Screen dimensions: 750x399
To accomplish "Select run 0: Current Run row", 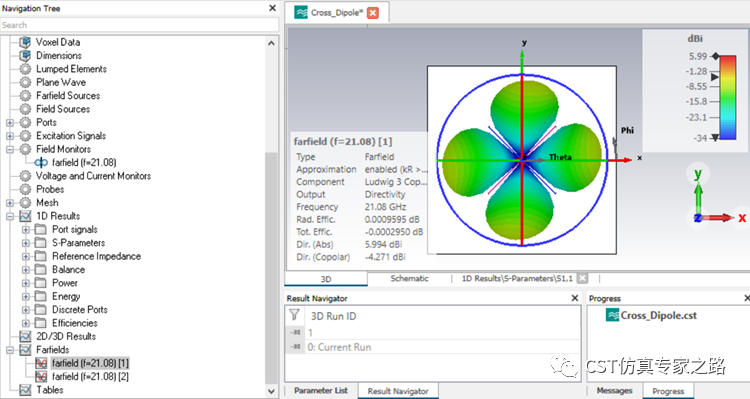I will [x=433, y=347].
